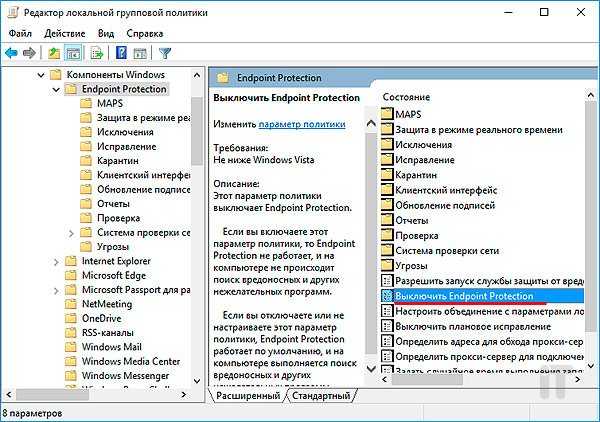Click description pane scrollbar down arrow
The width and height of the screenshot is (600, 422).
click(371, 369)
